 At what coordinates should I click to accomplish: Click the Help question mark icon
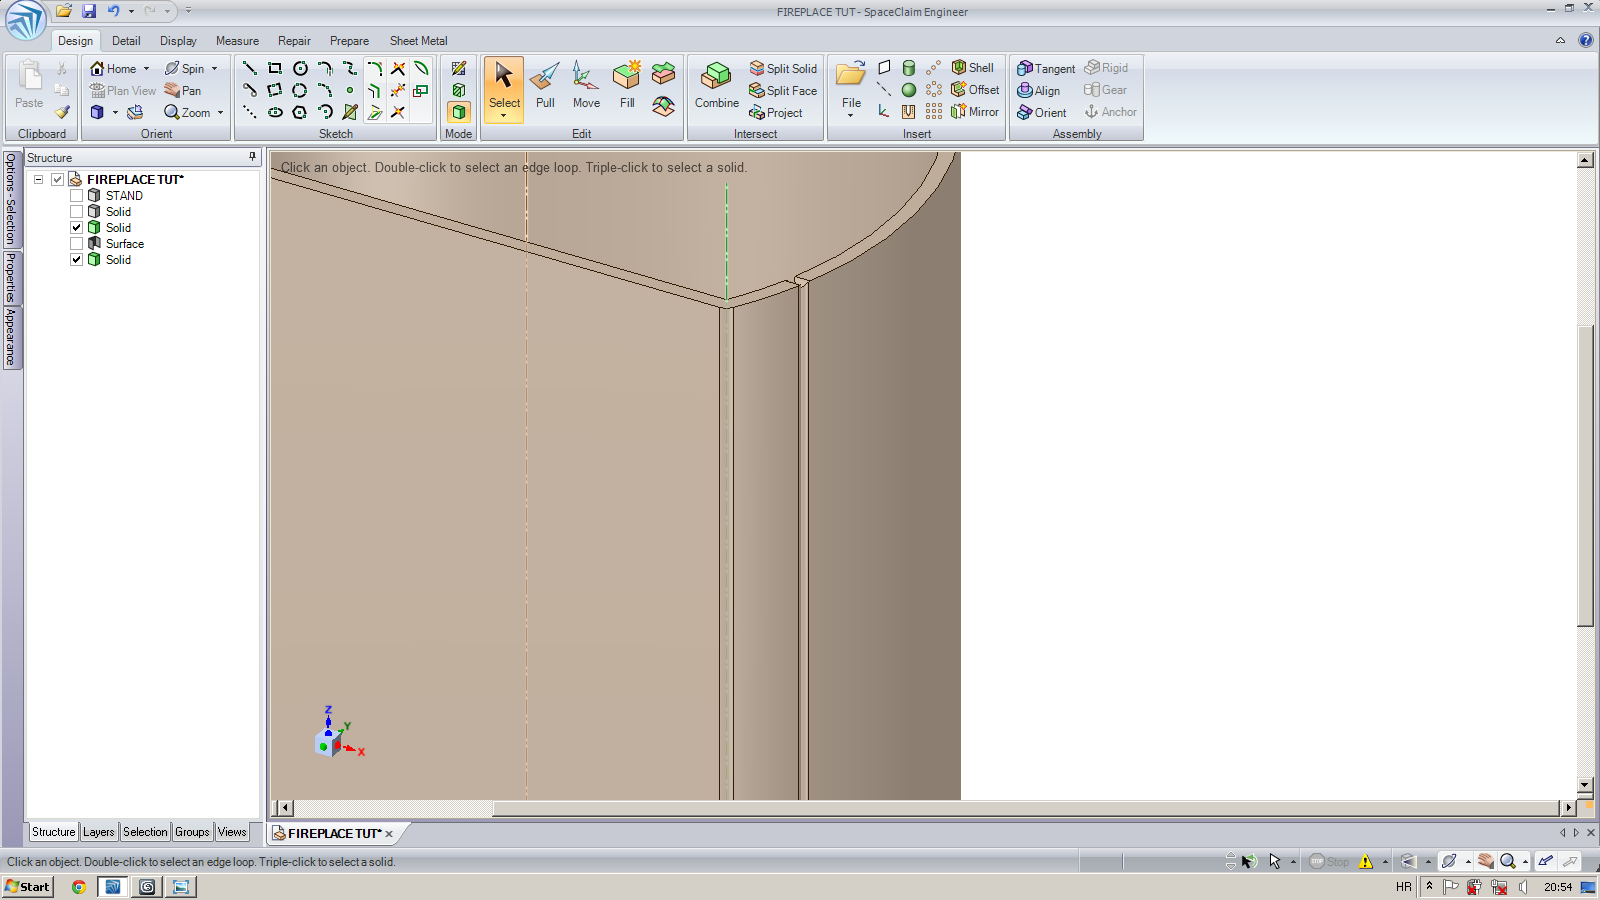[1585, 40]
